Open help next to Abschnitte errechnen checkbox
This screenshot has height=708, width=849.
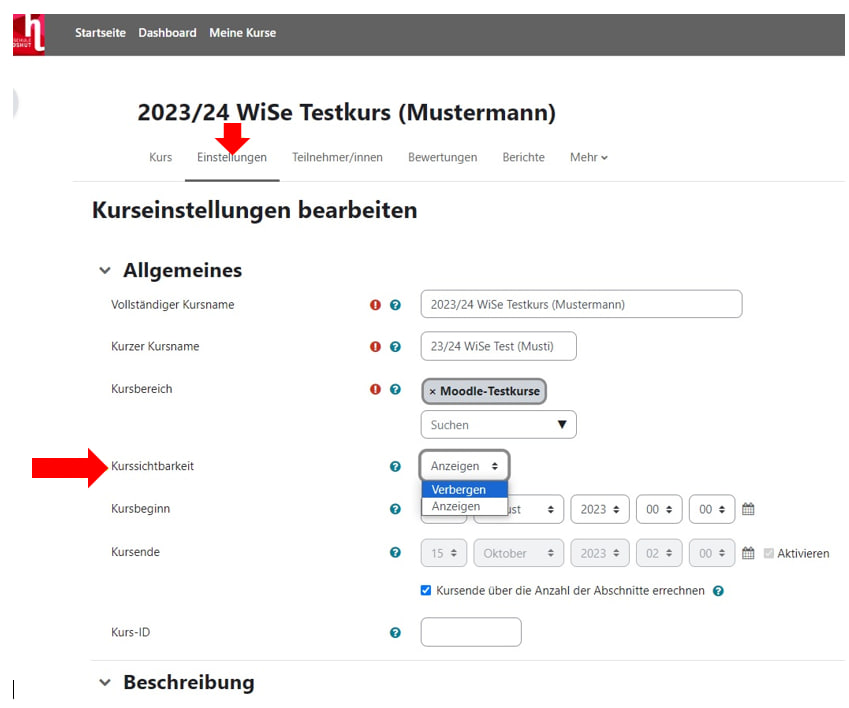(x=718, y=590)
